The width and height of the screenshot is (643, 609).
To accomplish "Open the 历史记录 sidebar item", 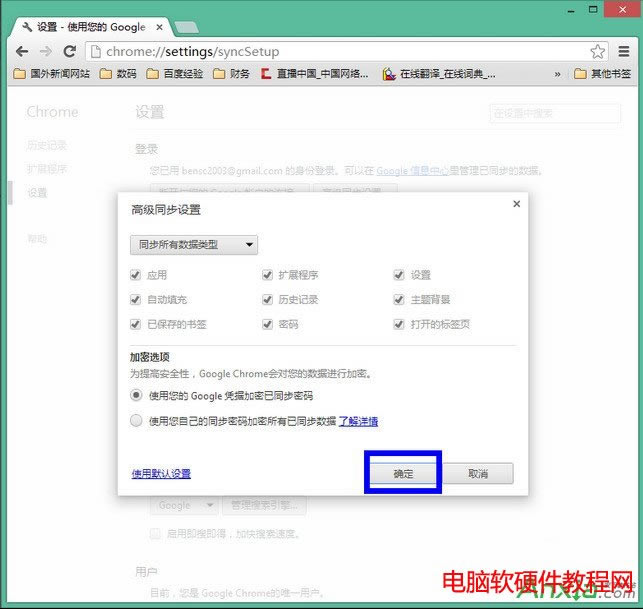I will [x=46, y=145].
